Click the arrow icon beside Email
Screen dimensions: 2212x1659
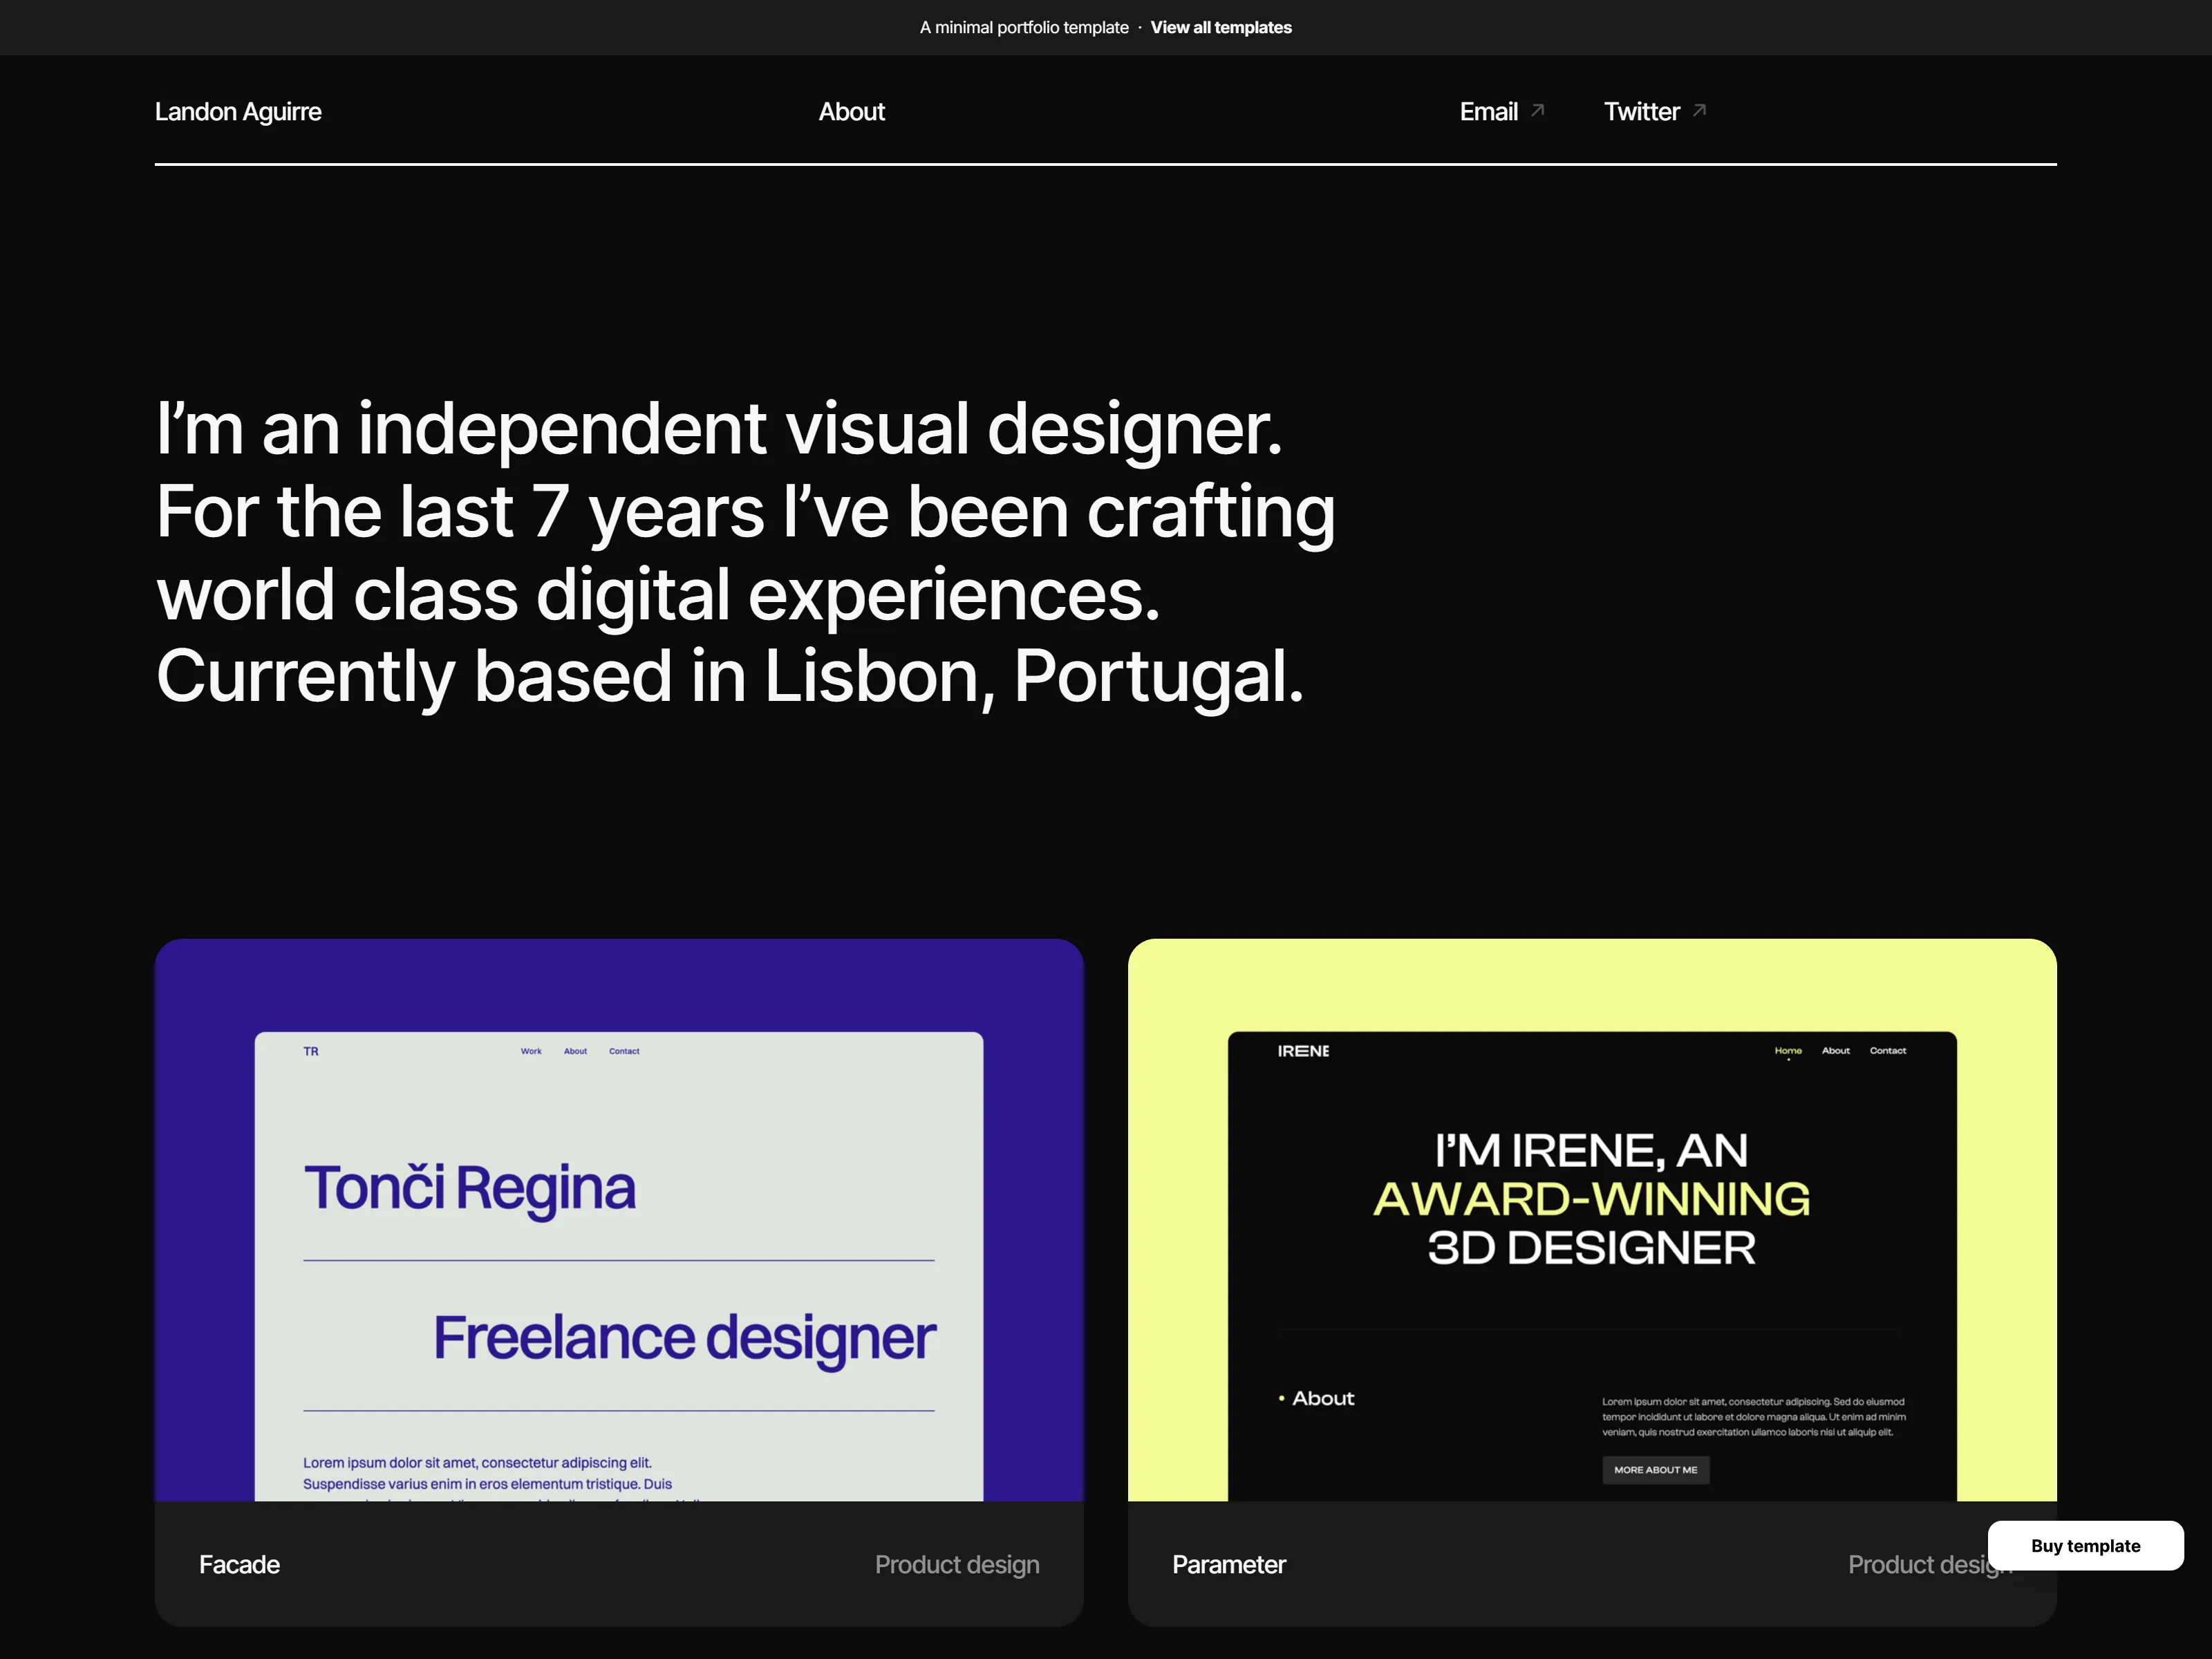coord(1538,110)
